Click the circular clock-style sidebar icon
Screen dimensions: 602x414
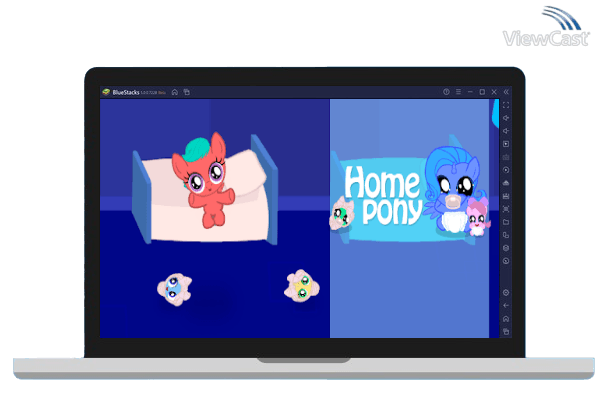tap(506, 261)
